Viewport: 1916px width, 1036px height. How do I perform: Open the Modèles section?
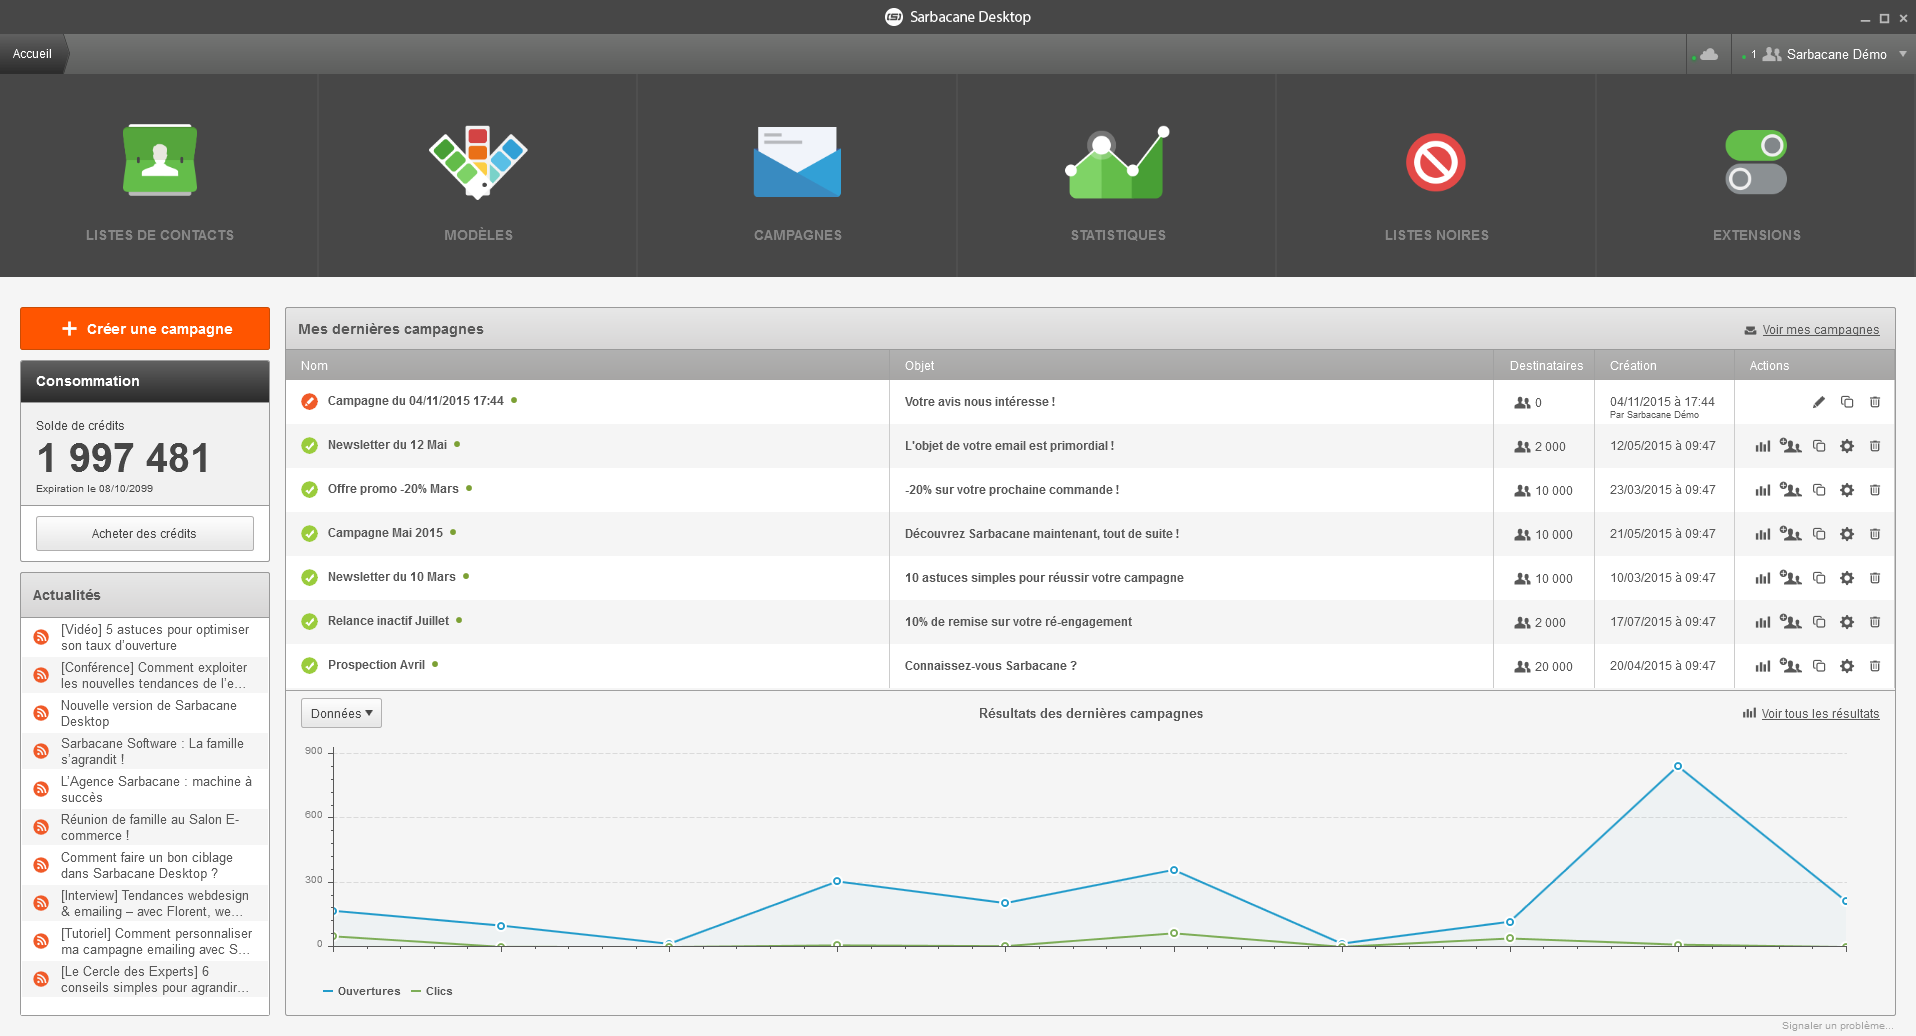click(x=478, y=180)
